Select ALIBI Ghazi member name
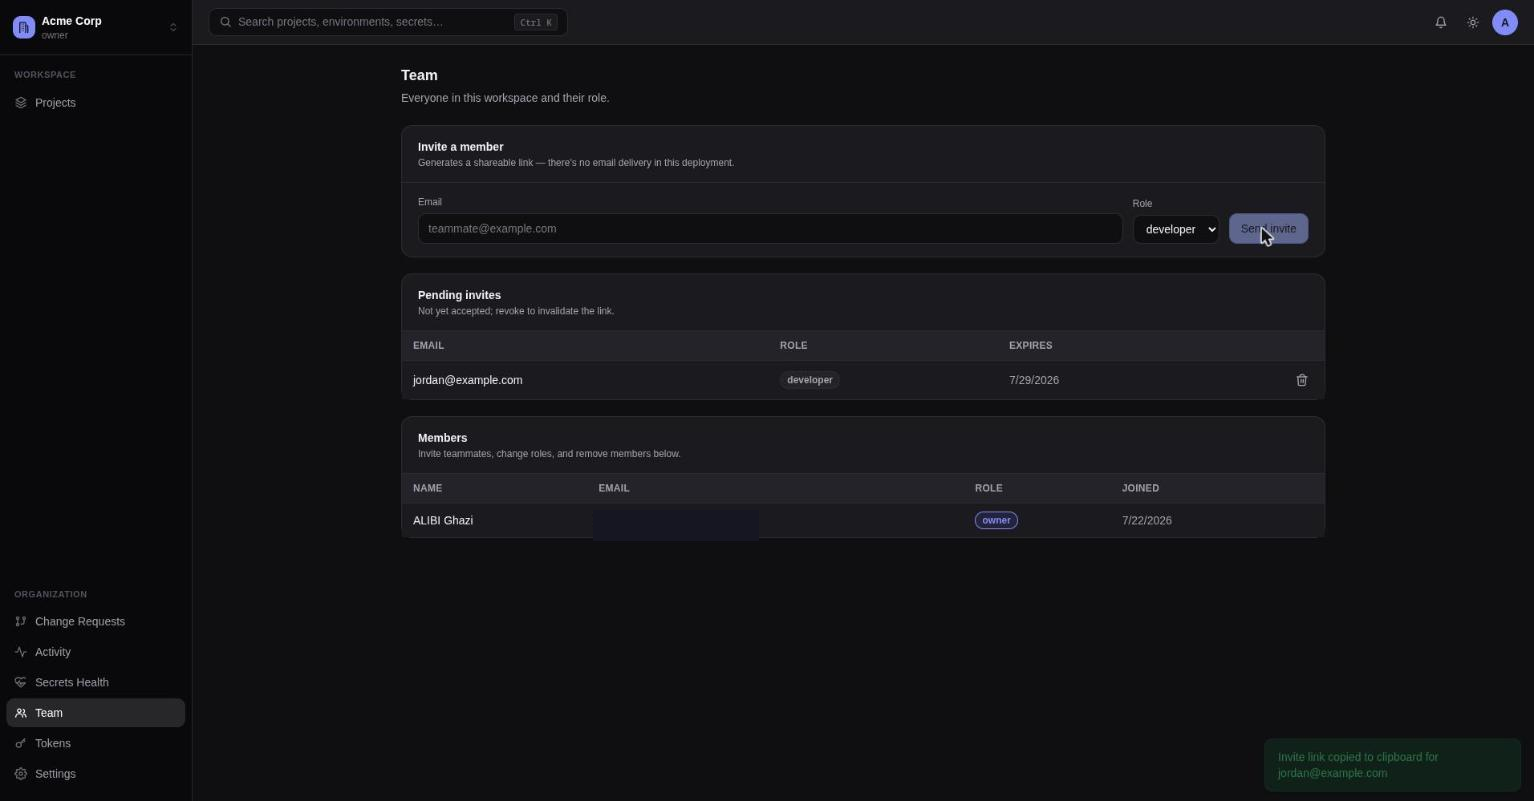 (443, 521)
